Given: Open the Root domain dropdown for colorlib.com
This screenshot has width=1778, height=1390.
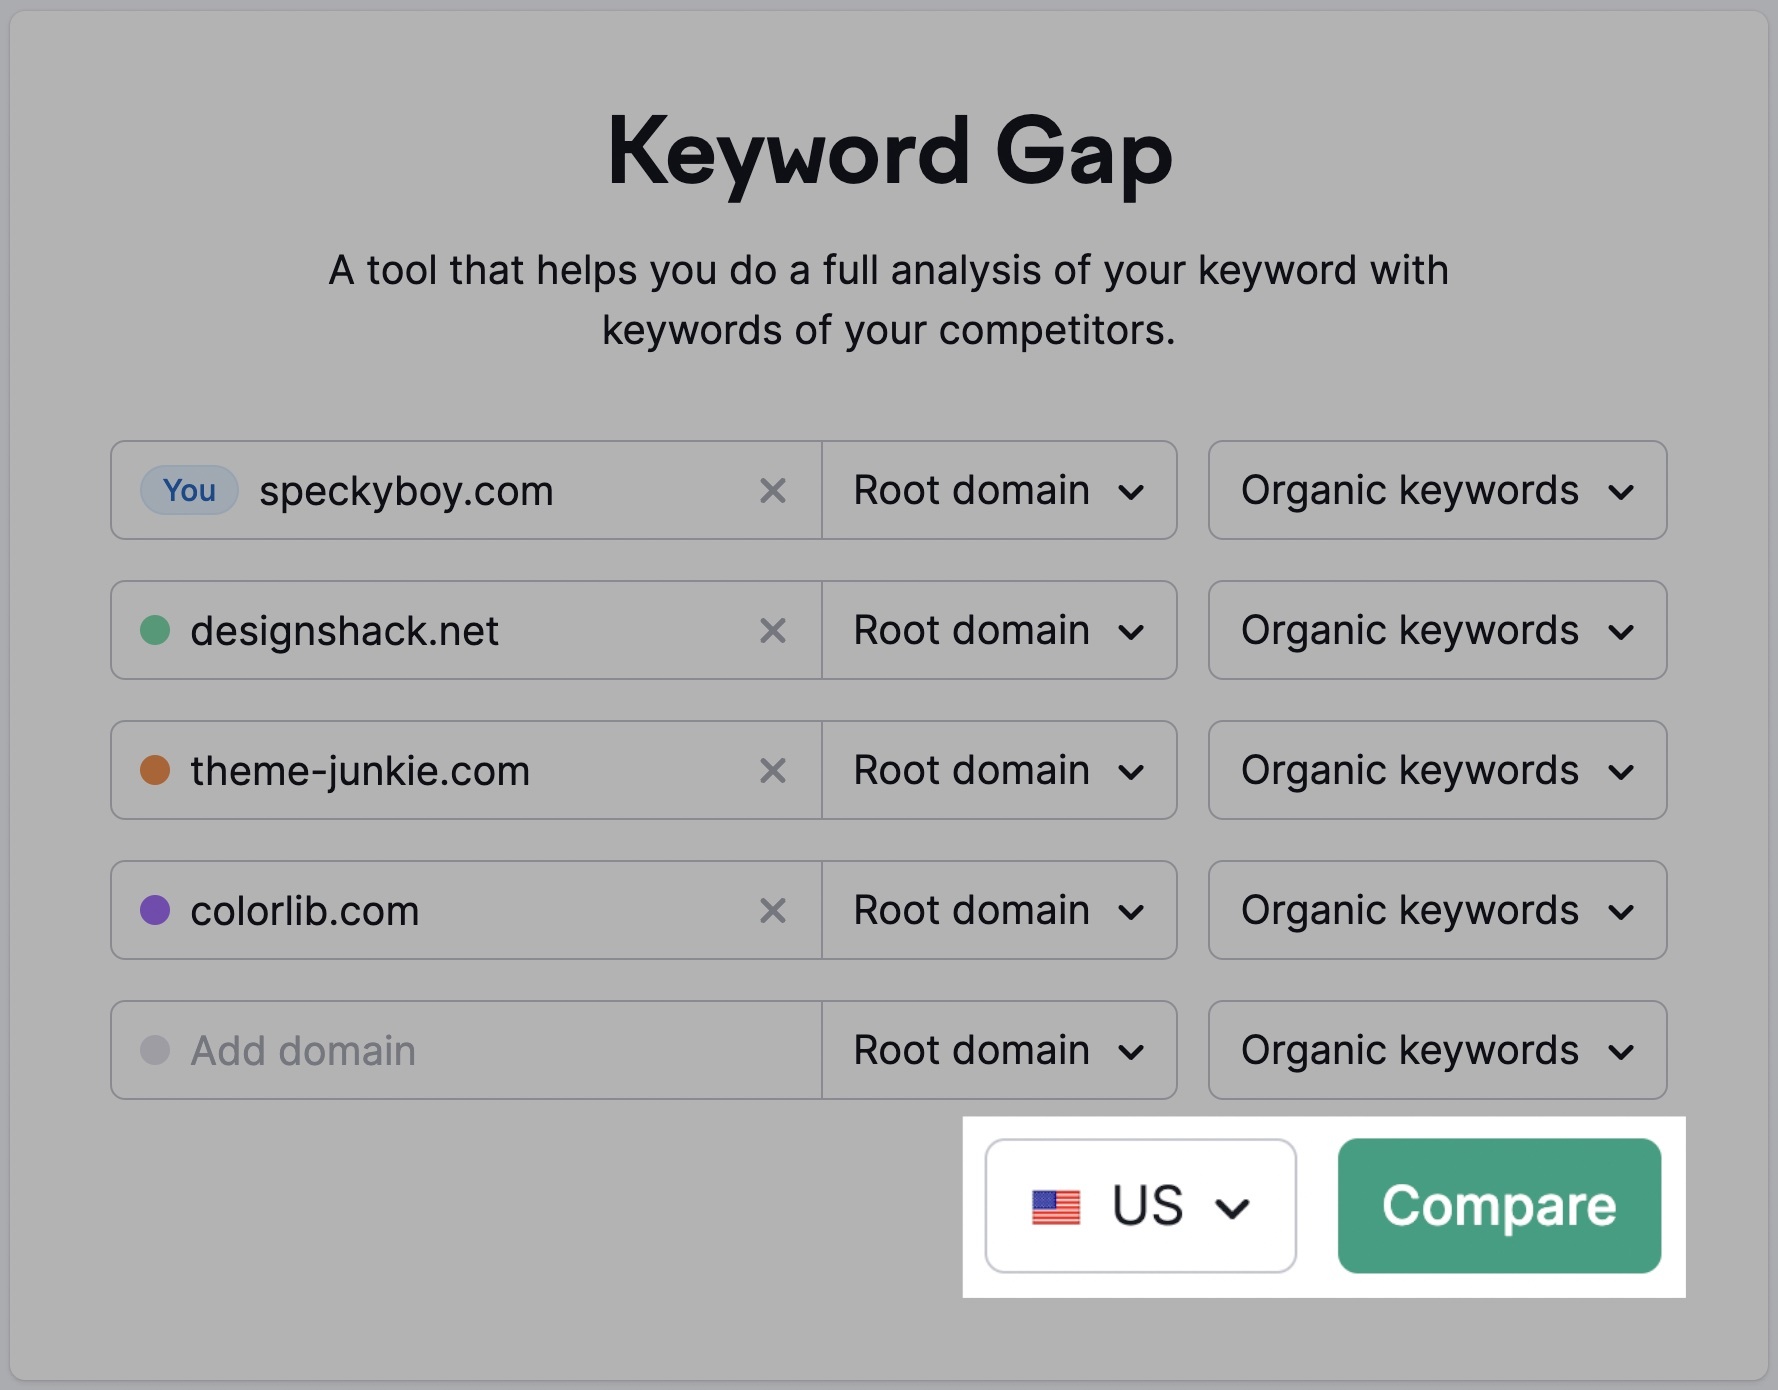Looking at the screenshot, I should [x=998, y=911].
